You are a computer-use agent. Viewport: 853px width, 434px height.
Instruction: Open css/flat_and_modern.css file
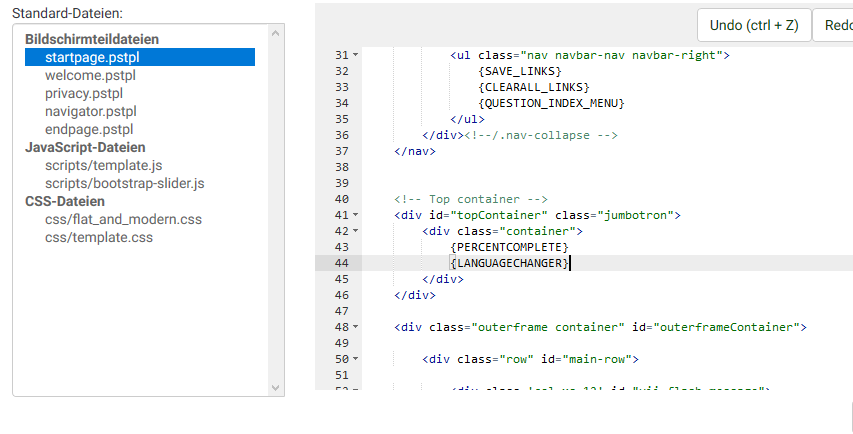[x=123, y=219]
